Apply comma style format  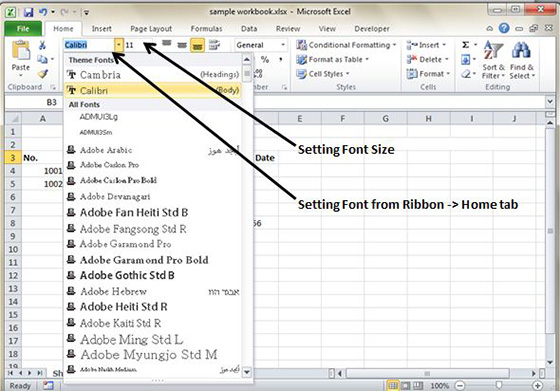coord(281,59)
